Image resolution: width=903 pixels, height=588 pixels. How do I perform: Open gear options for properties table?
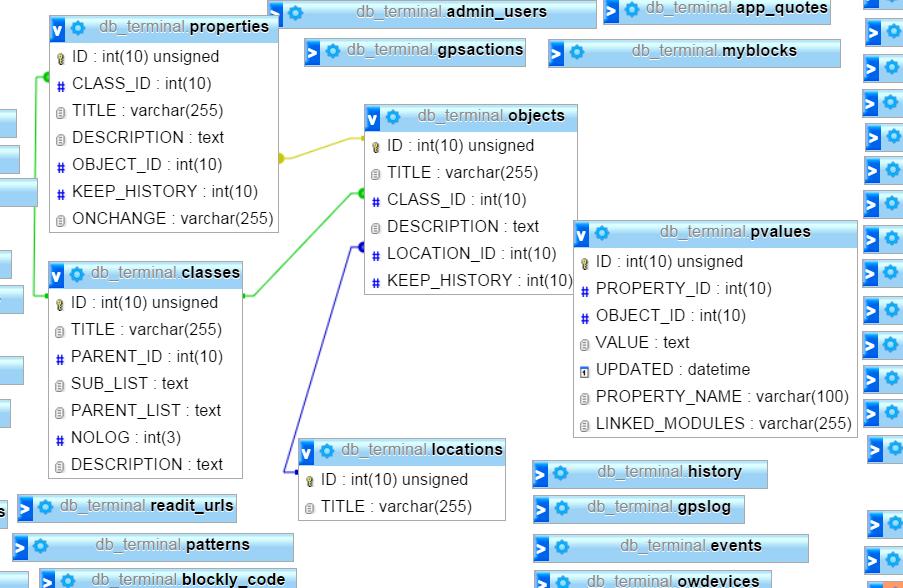tap(78, 27)
